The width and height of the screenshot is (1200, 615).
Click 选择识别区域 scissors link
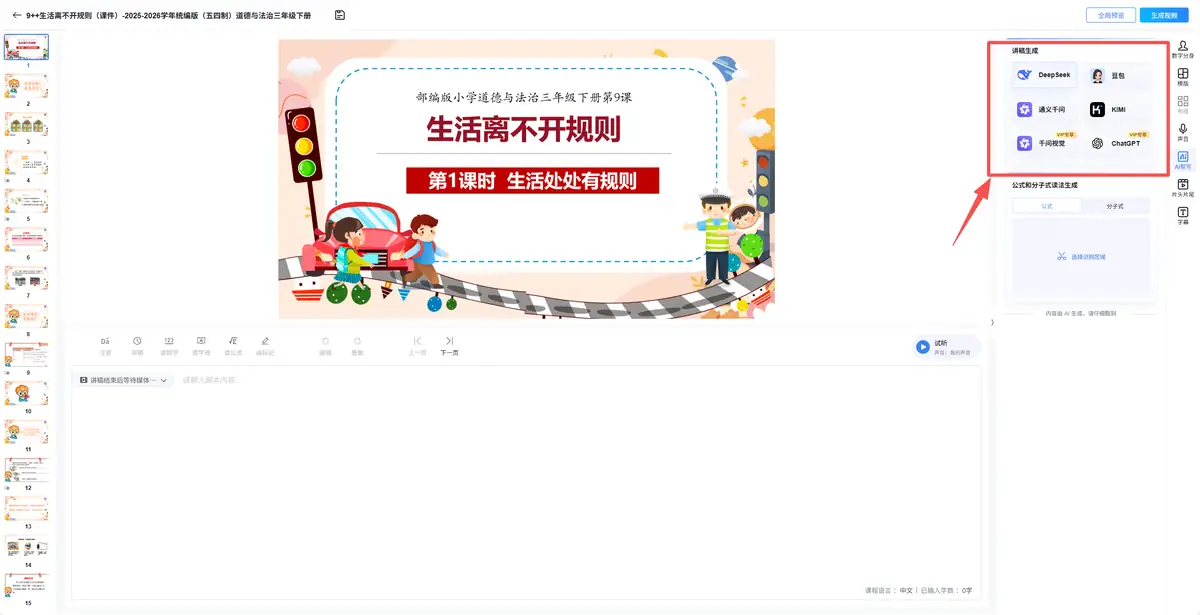(1081, 257)
